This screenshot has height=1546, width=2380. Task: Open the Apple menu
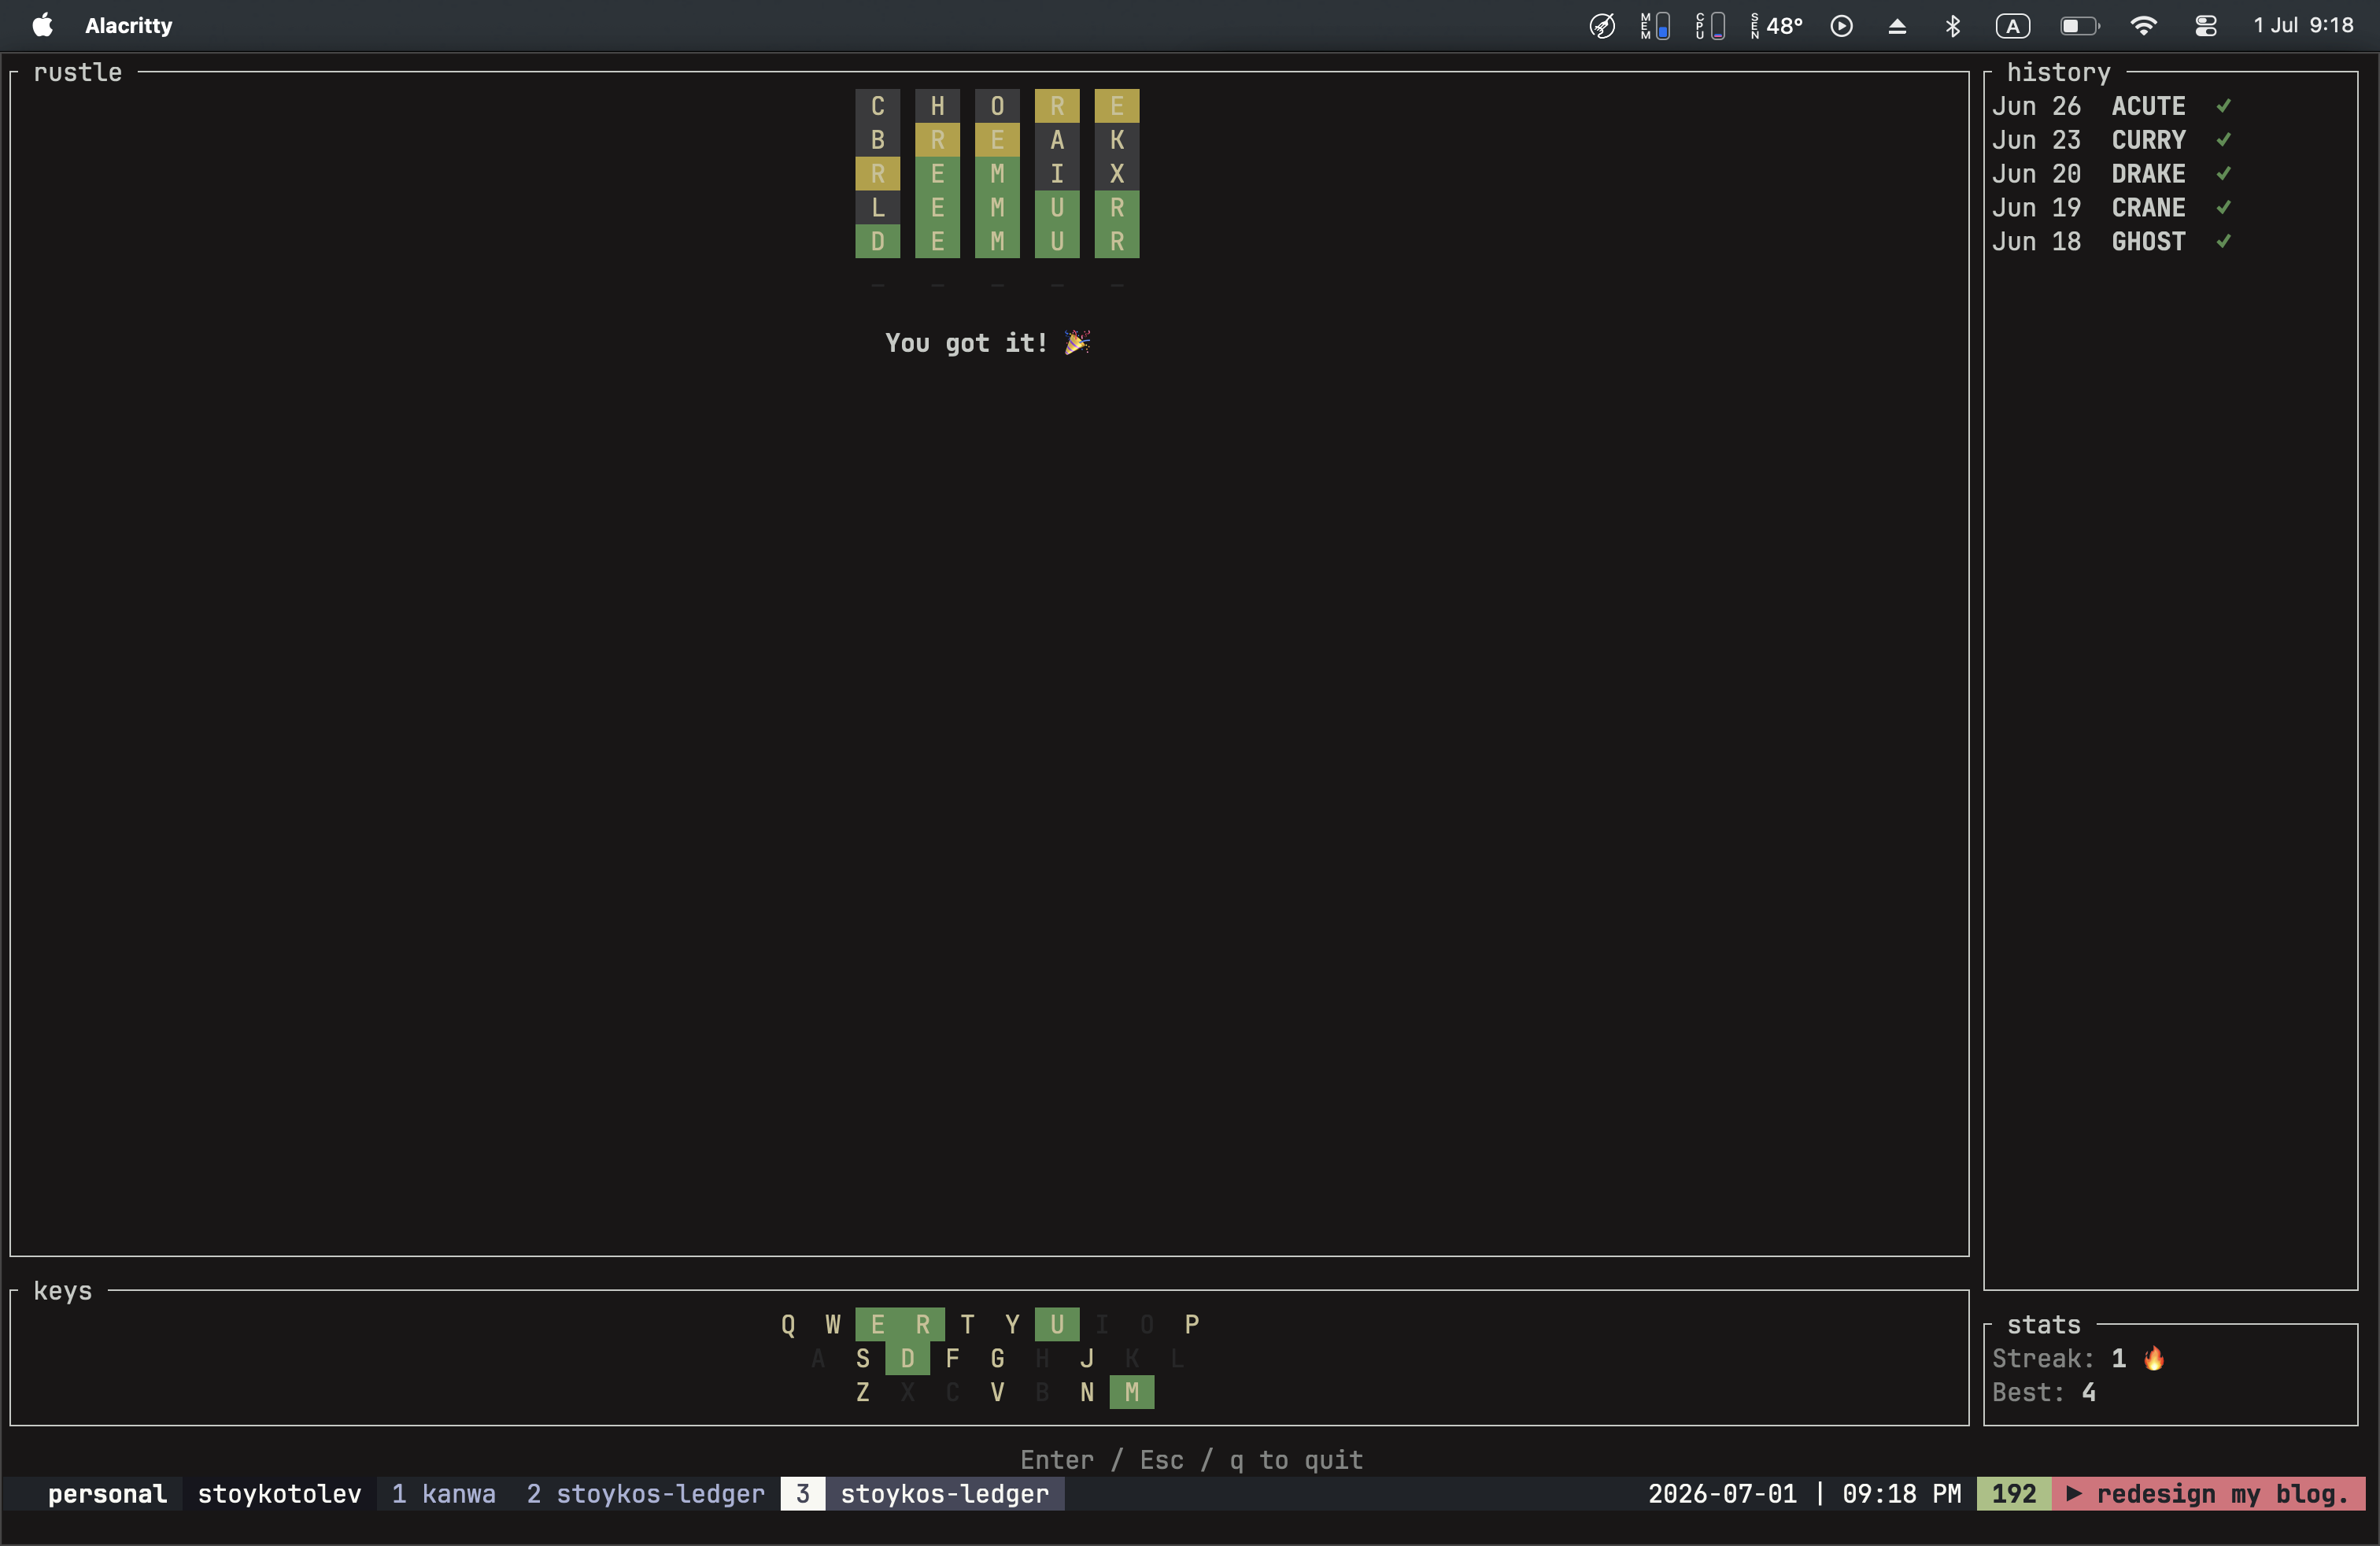pos(42,25)
